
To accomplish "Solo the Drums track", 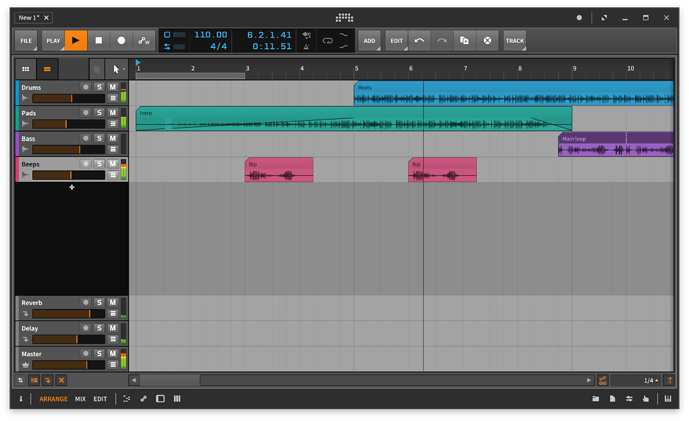I will pos(99,87).
